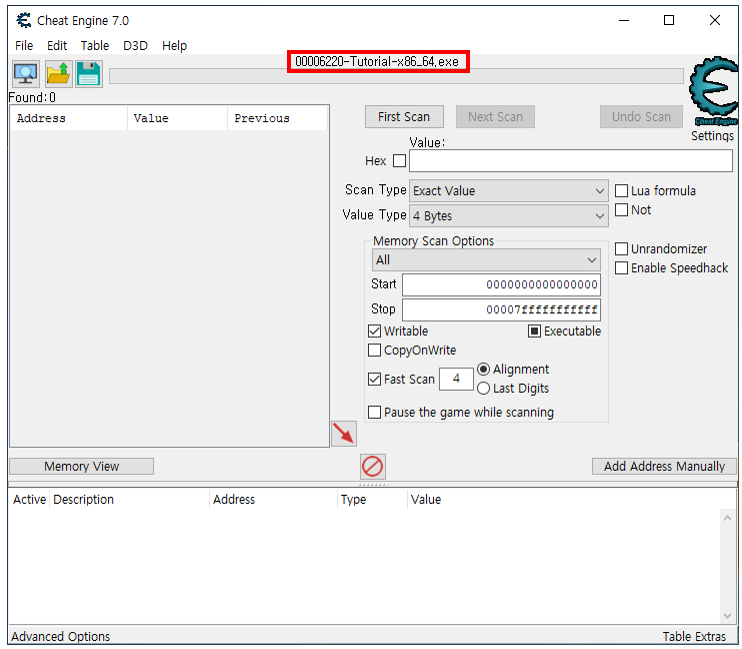Click the Description column header
The width and height of the screenshot is (742, 649).
(x=130, y=499)
